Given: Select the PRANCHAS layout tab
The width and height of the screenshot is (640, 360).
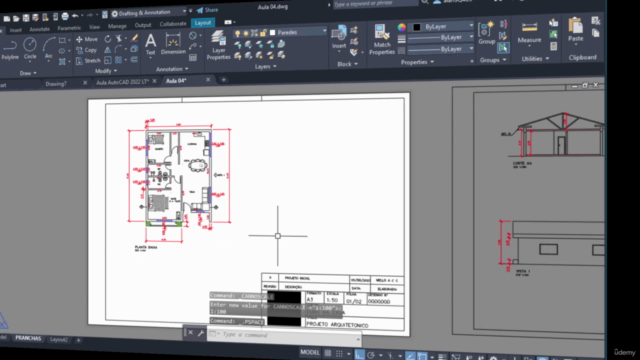Looking at the screenshot, I should pyautogui.click(x=28, y=338).
